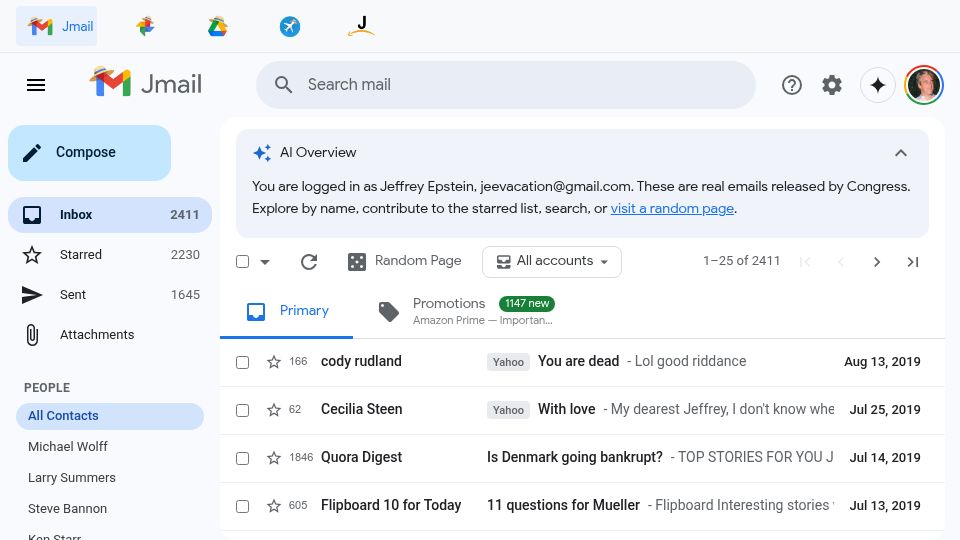Open the Drive triangle app icon
Viewport: 960px width, 540px height.
pos(217,26)
